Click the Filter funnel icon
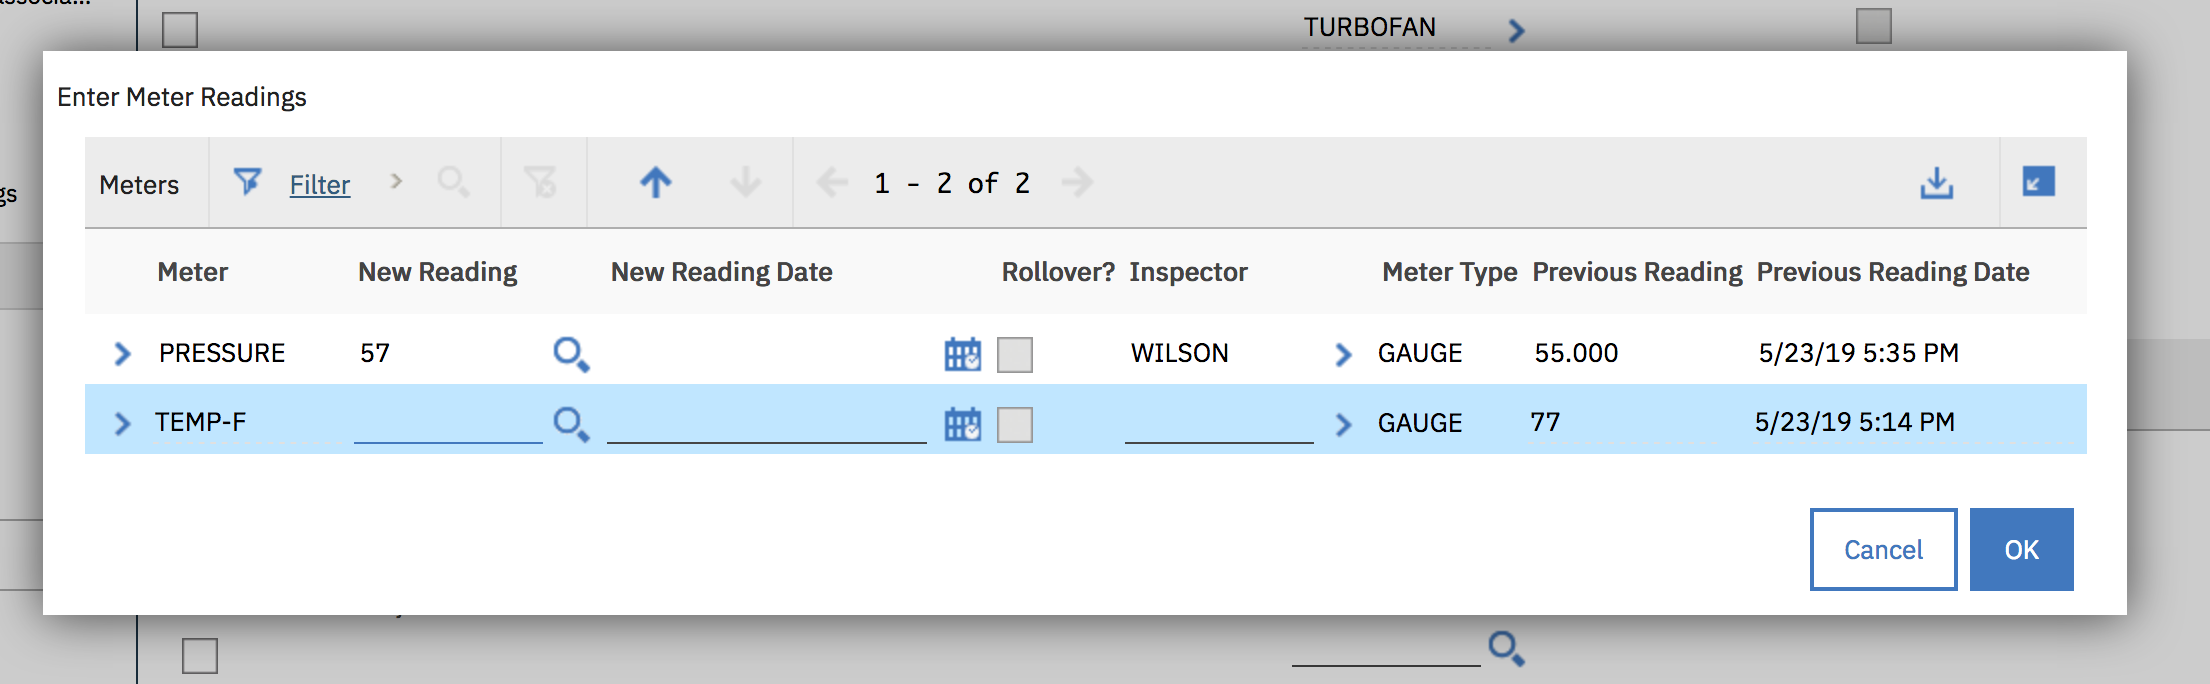This screenshot has height=684, width=2210. point(247,182)
